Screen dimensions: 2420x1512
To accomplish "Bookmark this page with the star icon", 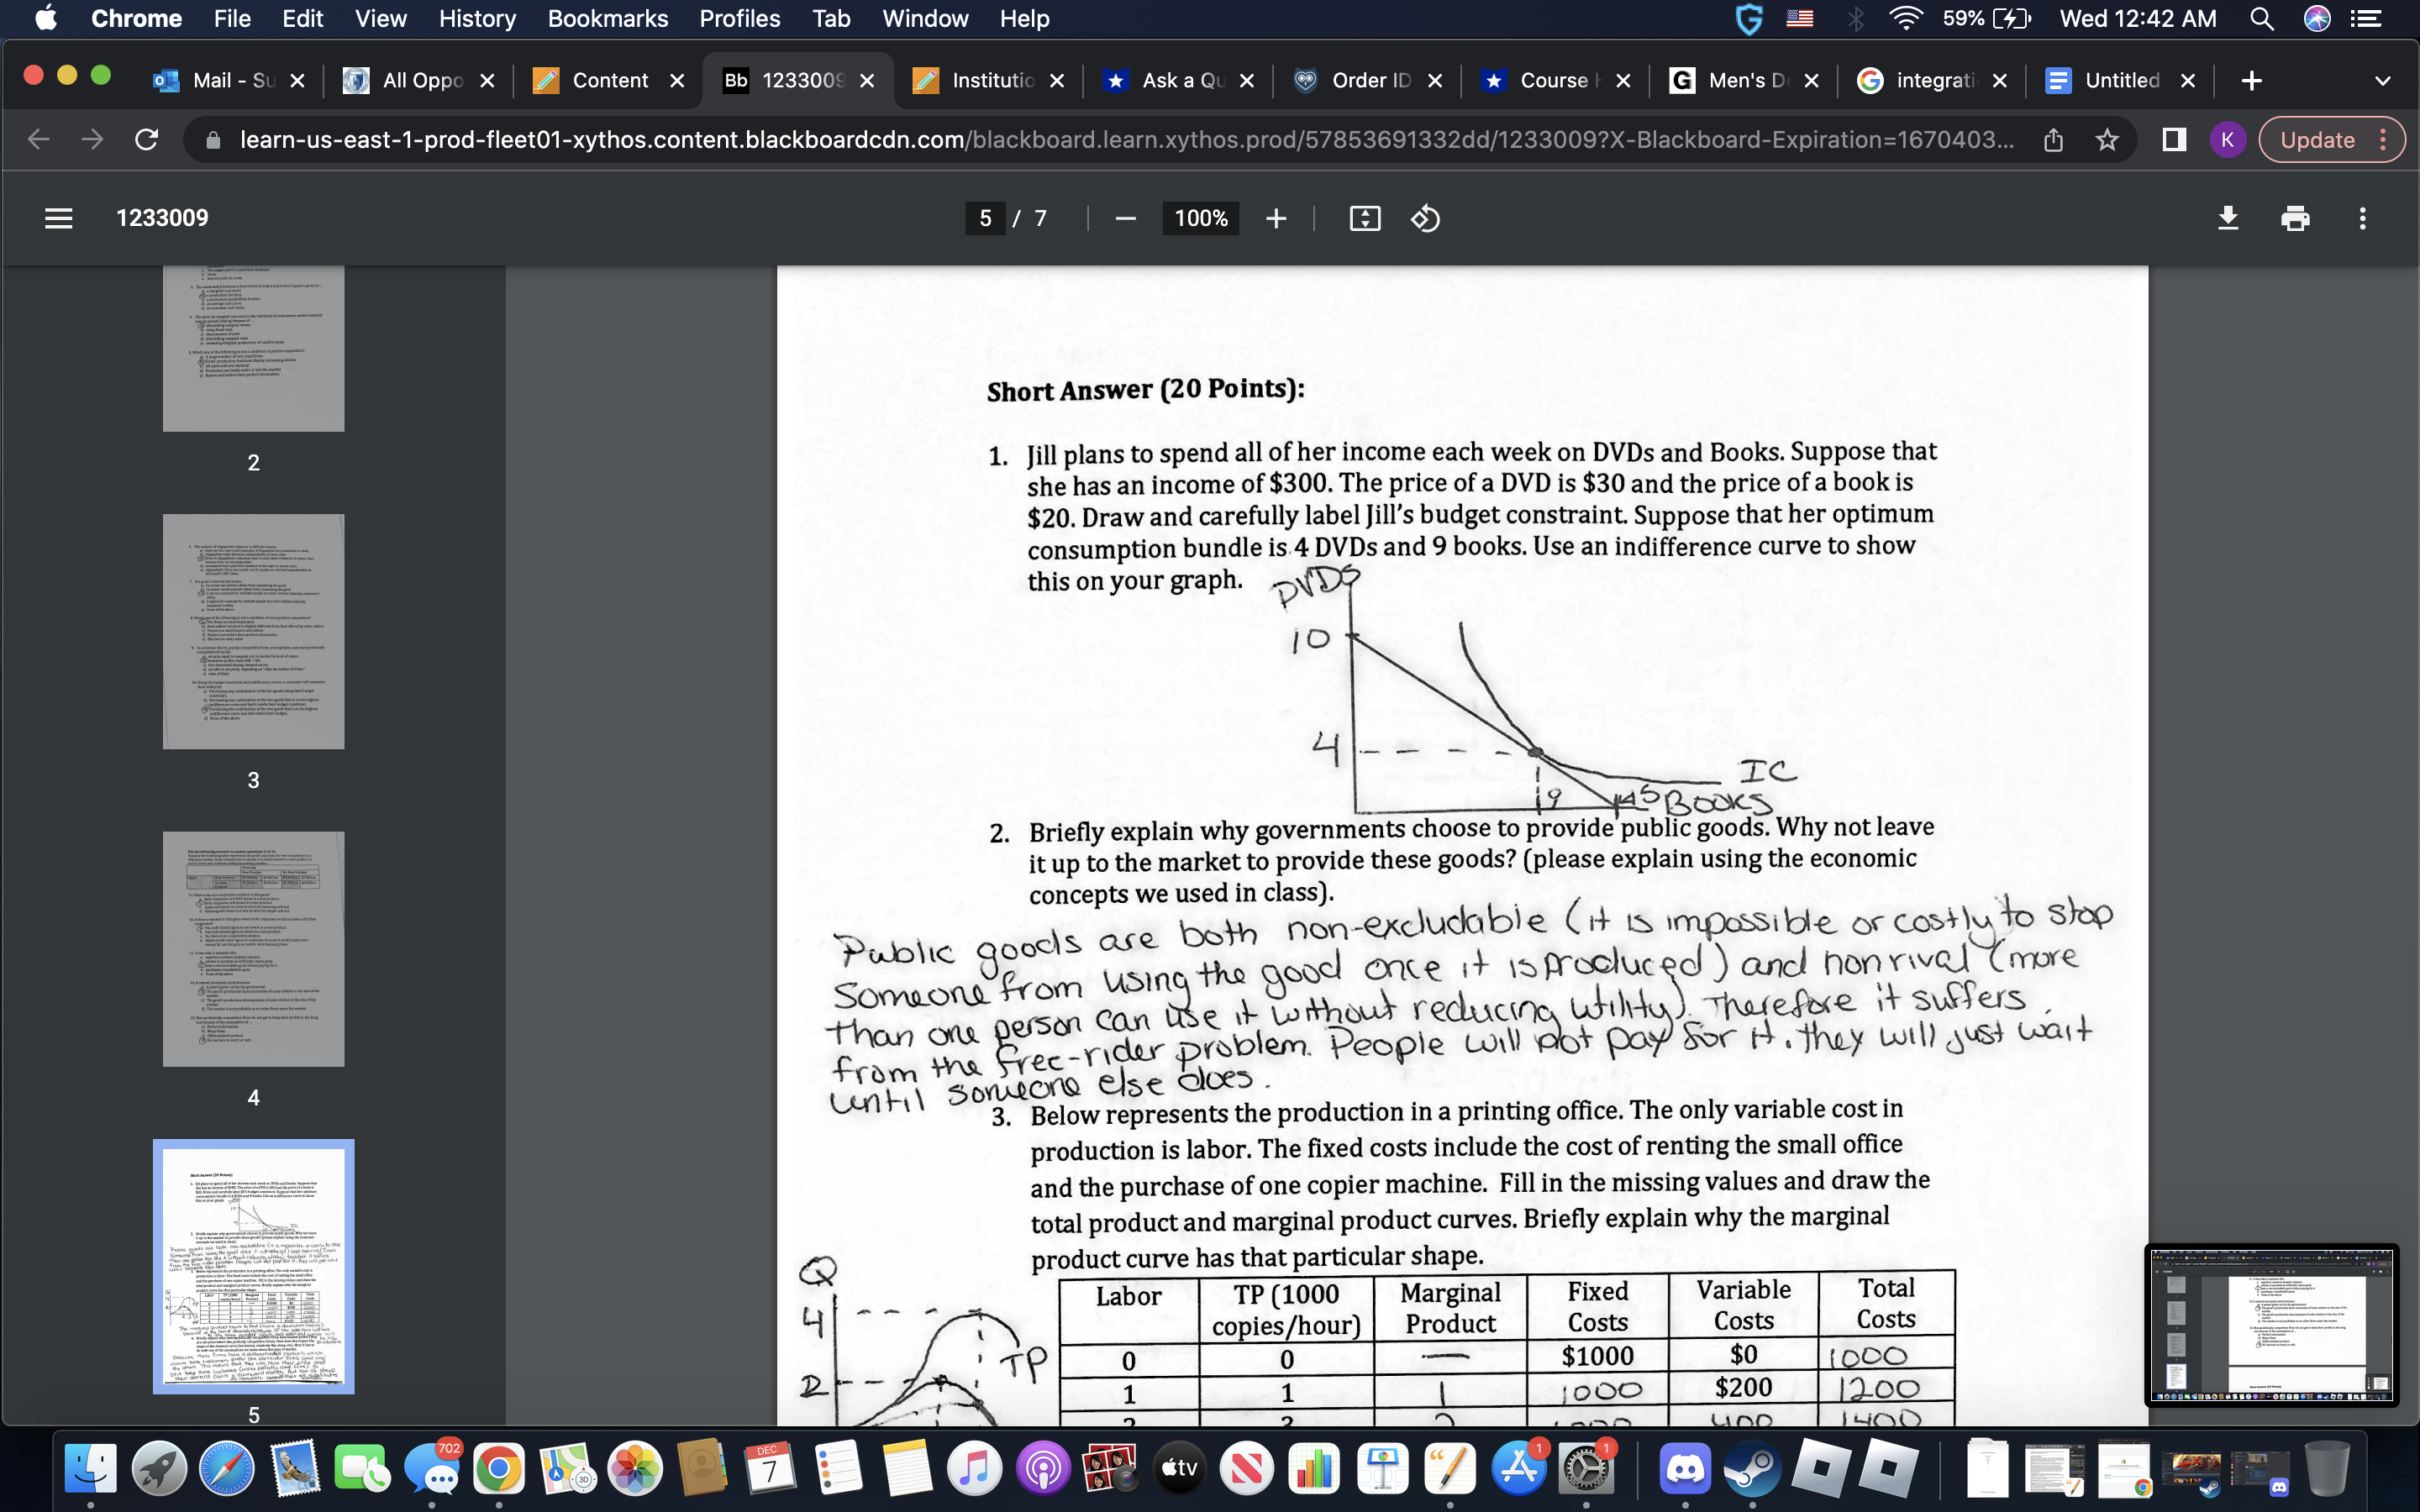I will click(x=2107, y=139).
